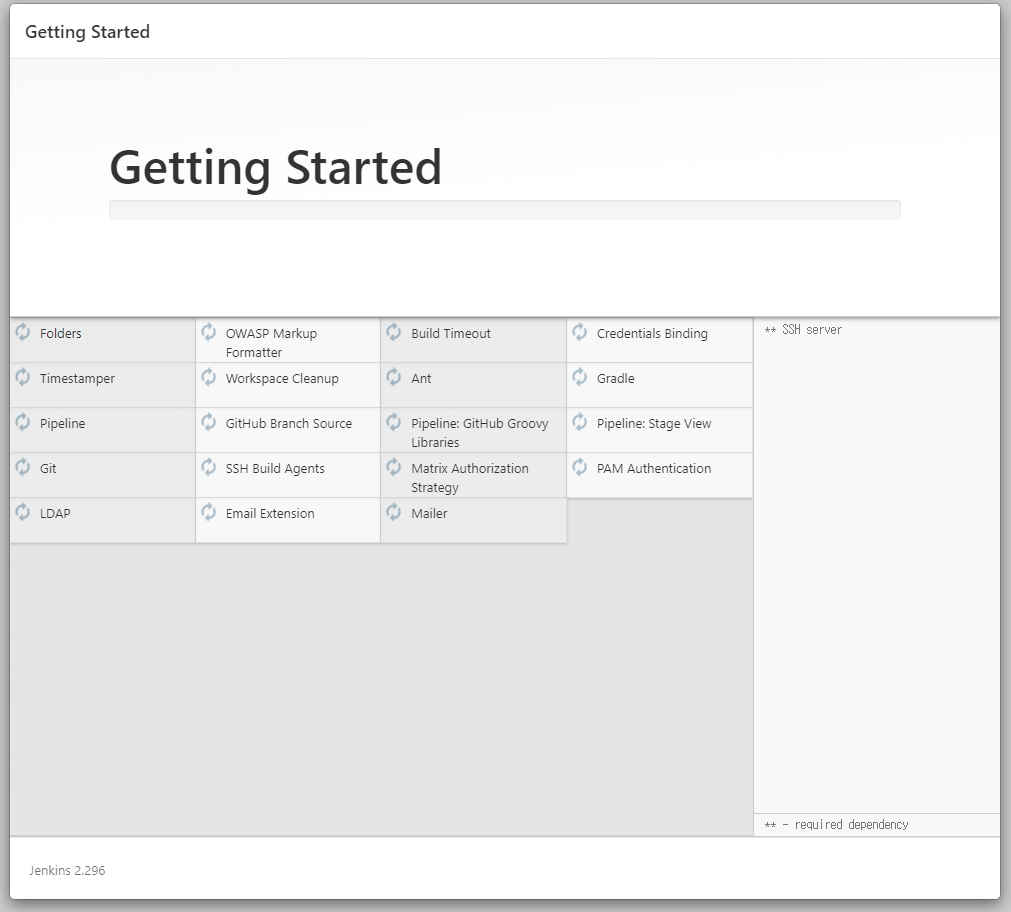Click the pending icon for SSH Build Agents

(208, 468)
